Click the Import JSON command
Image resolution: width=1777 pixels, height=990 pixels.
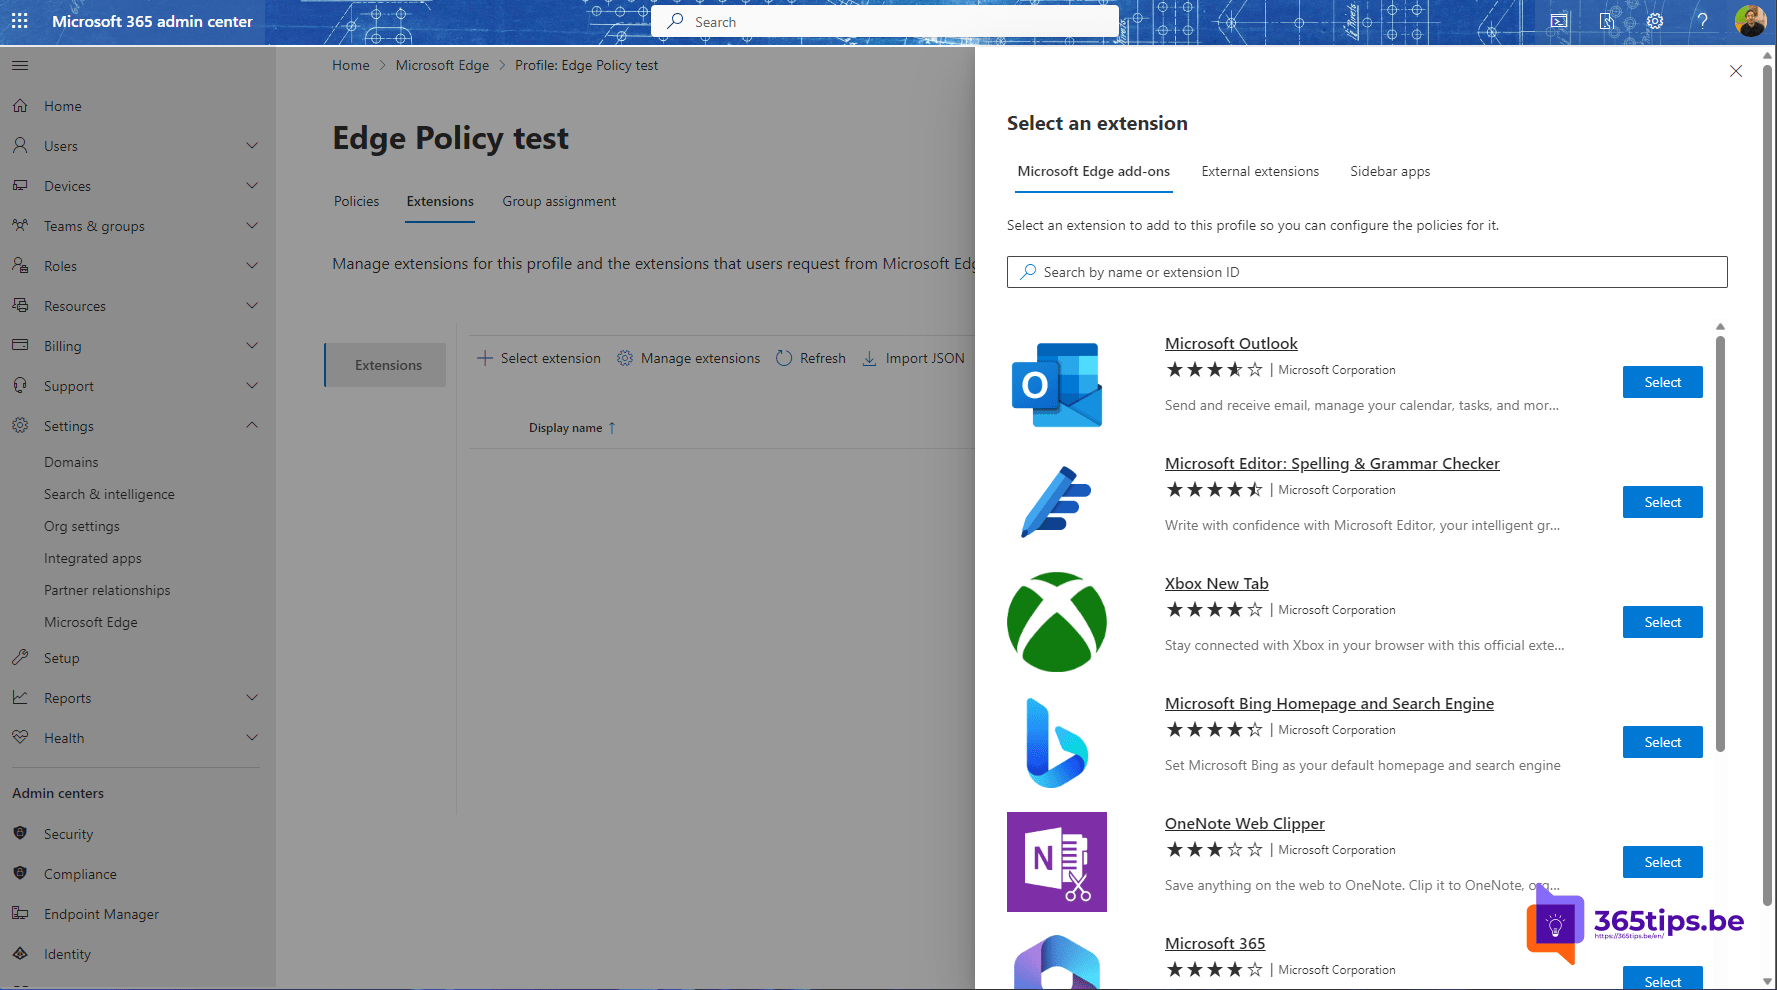[x=914, y=358]
